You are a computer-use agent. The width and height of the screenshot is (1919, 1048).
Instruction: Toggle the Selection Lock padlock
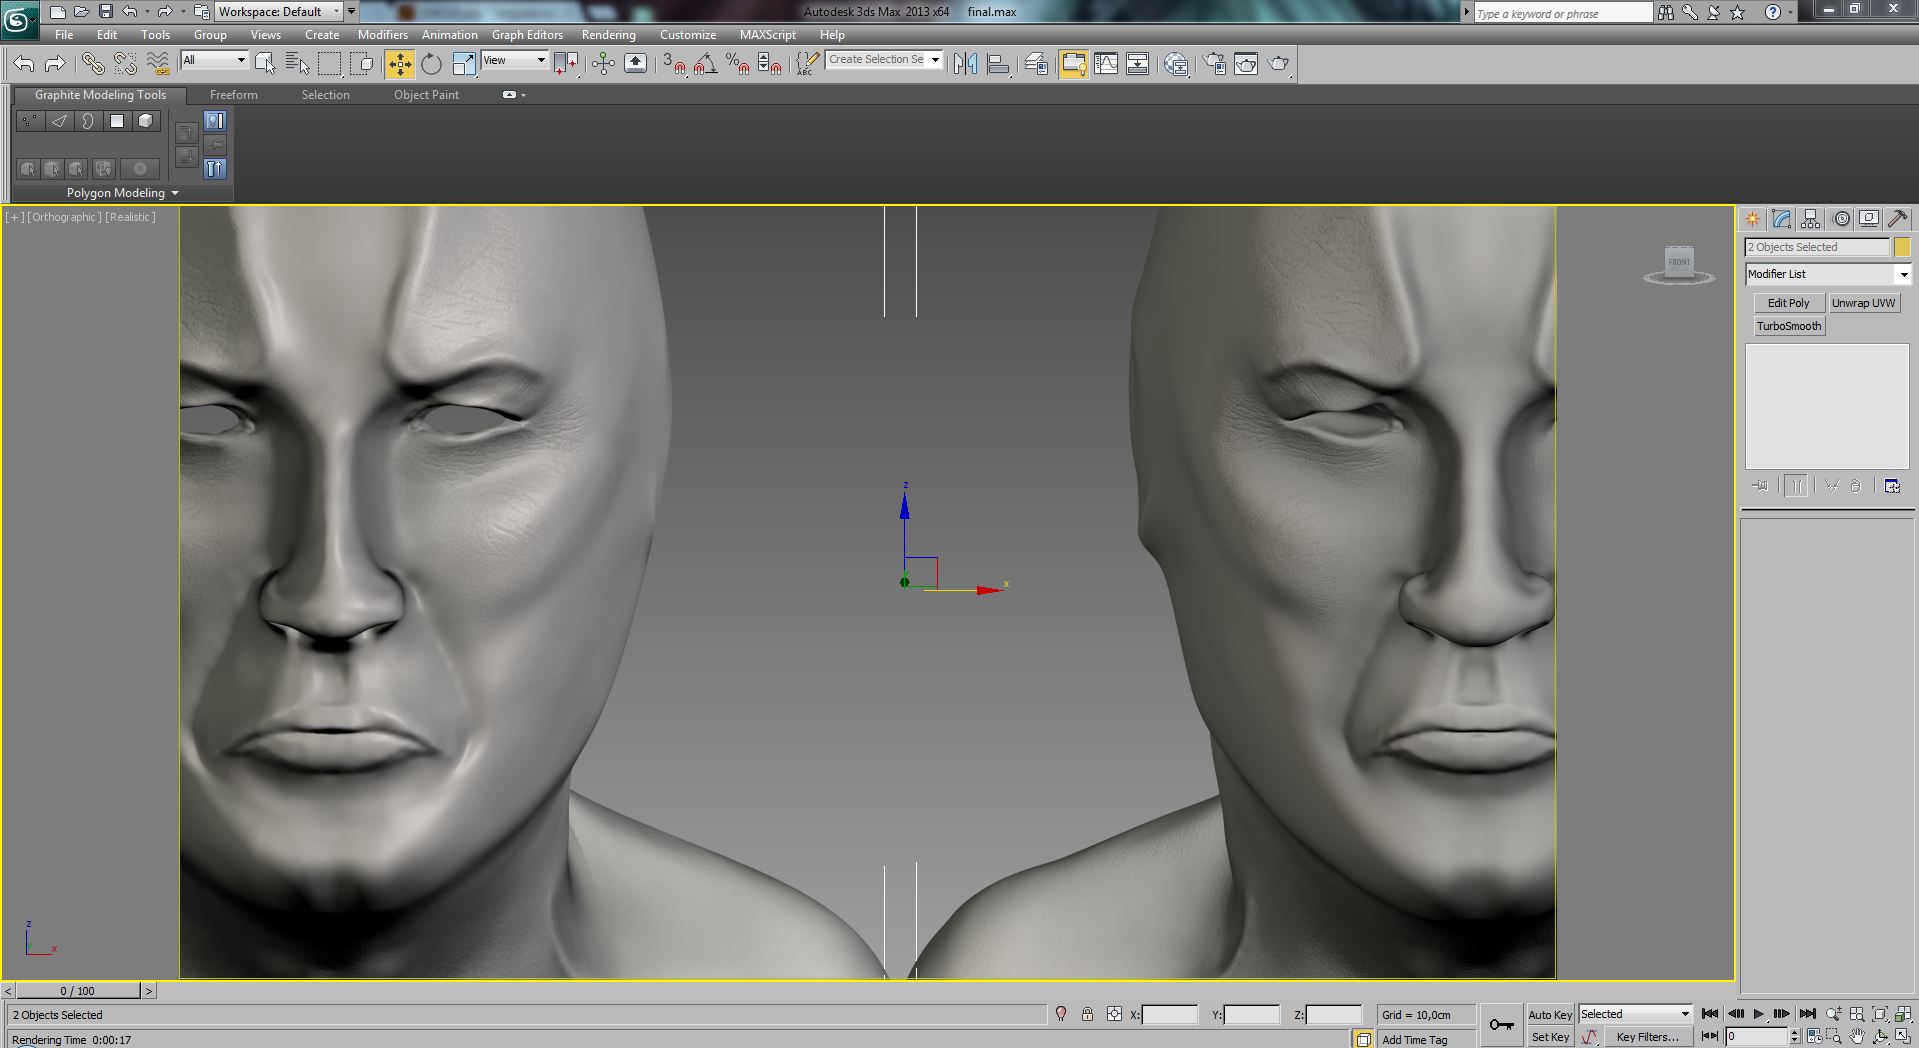(1087, 1014)
